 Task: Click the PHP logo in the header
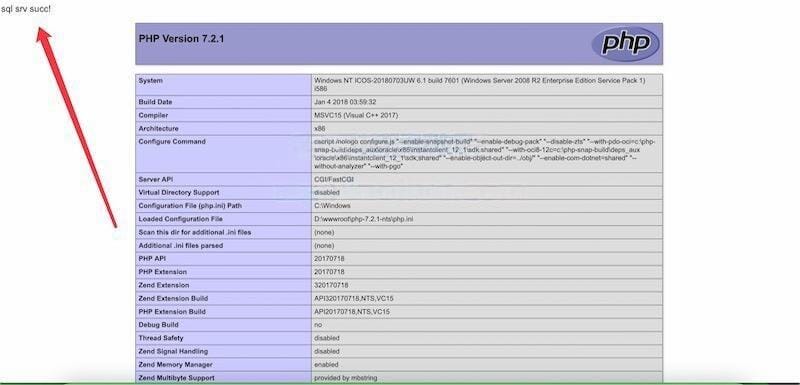coord(625,44)
